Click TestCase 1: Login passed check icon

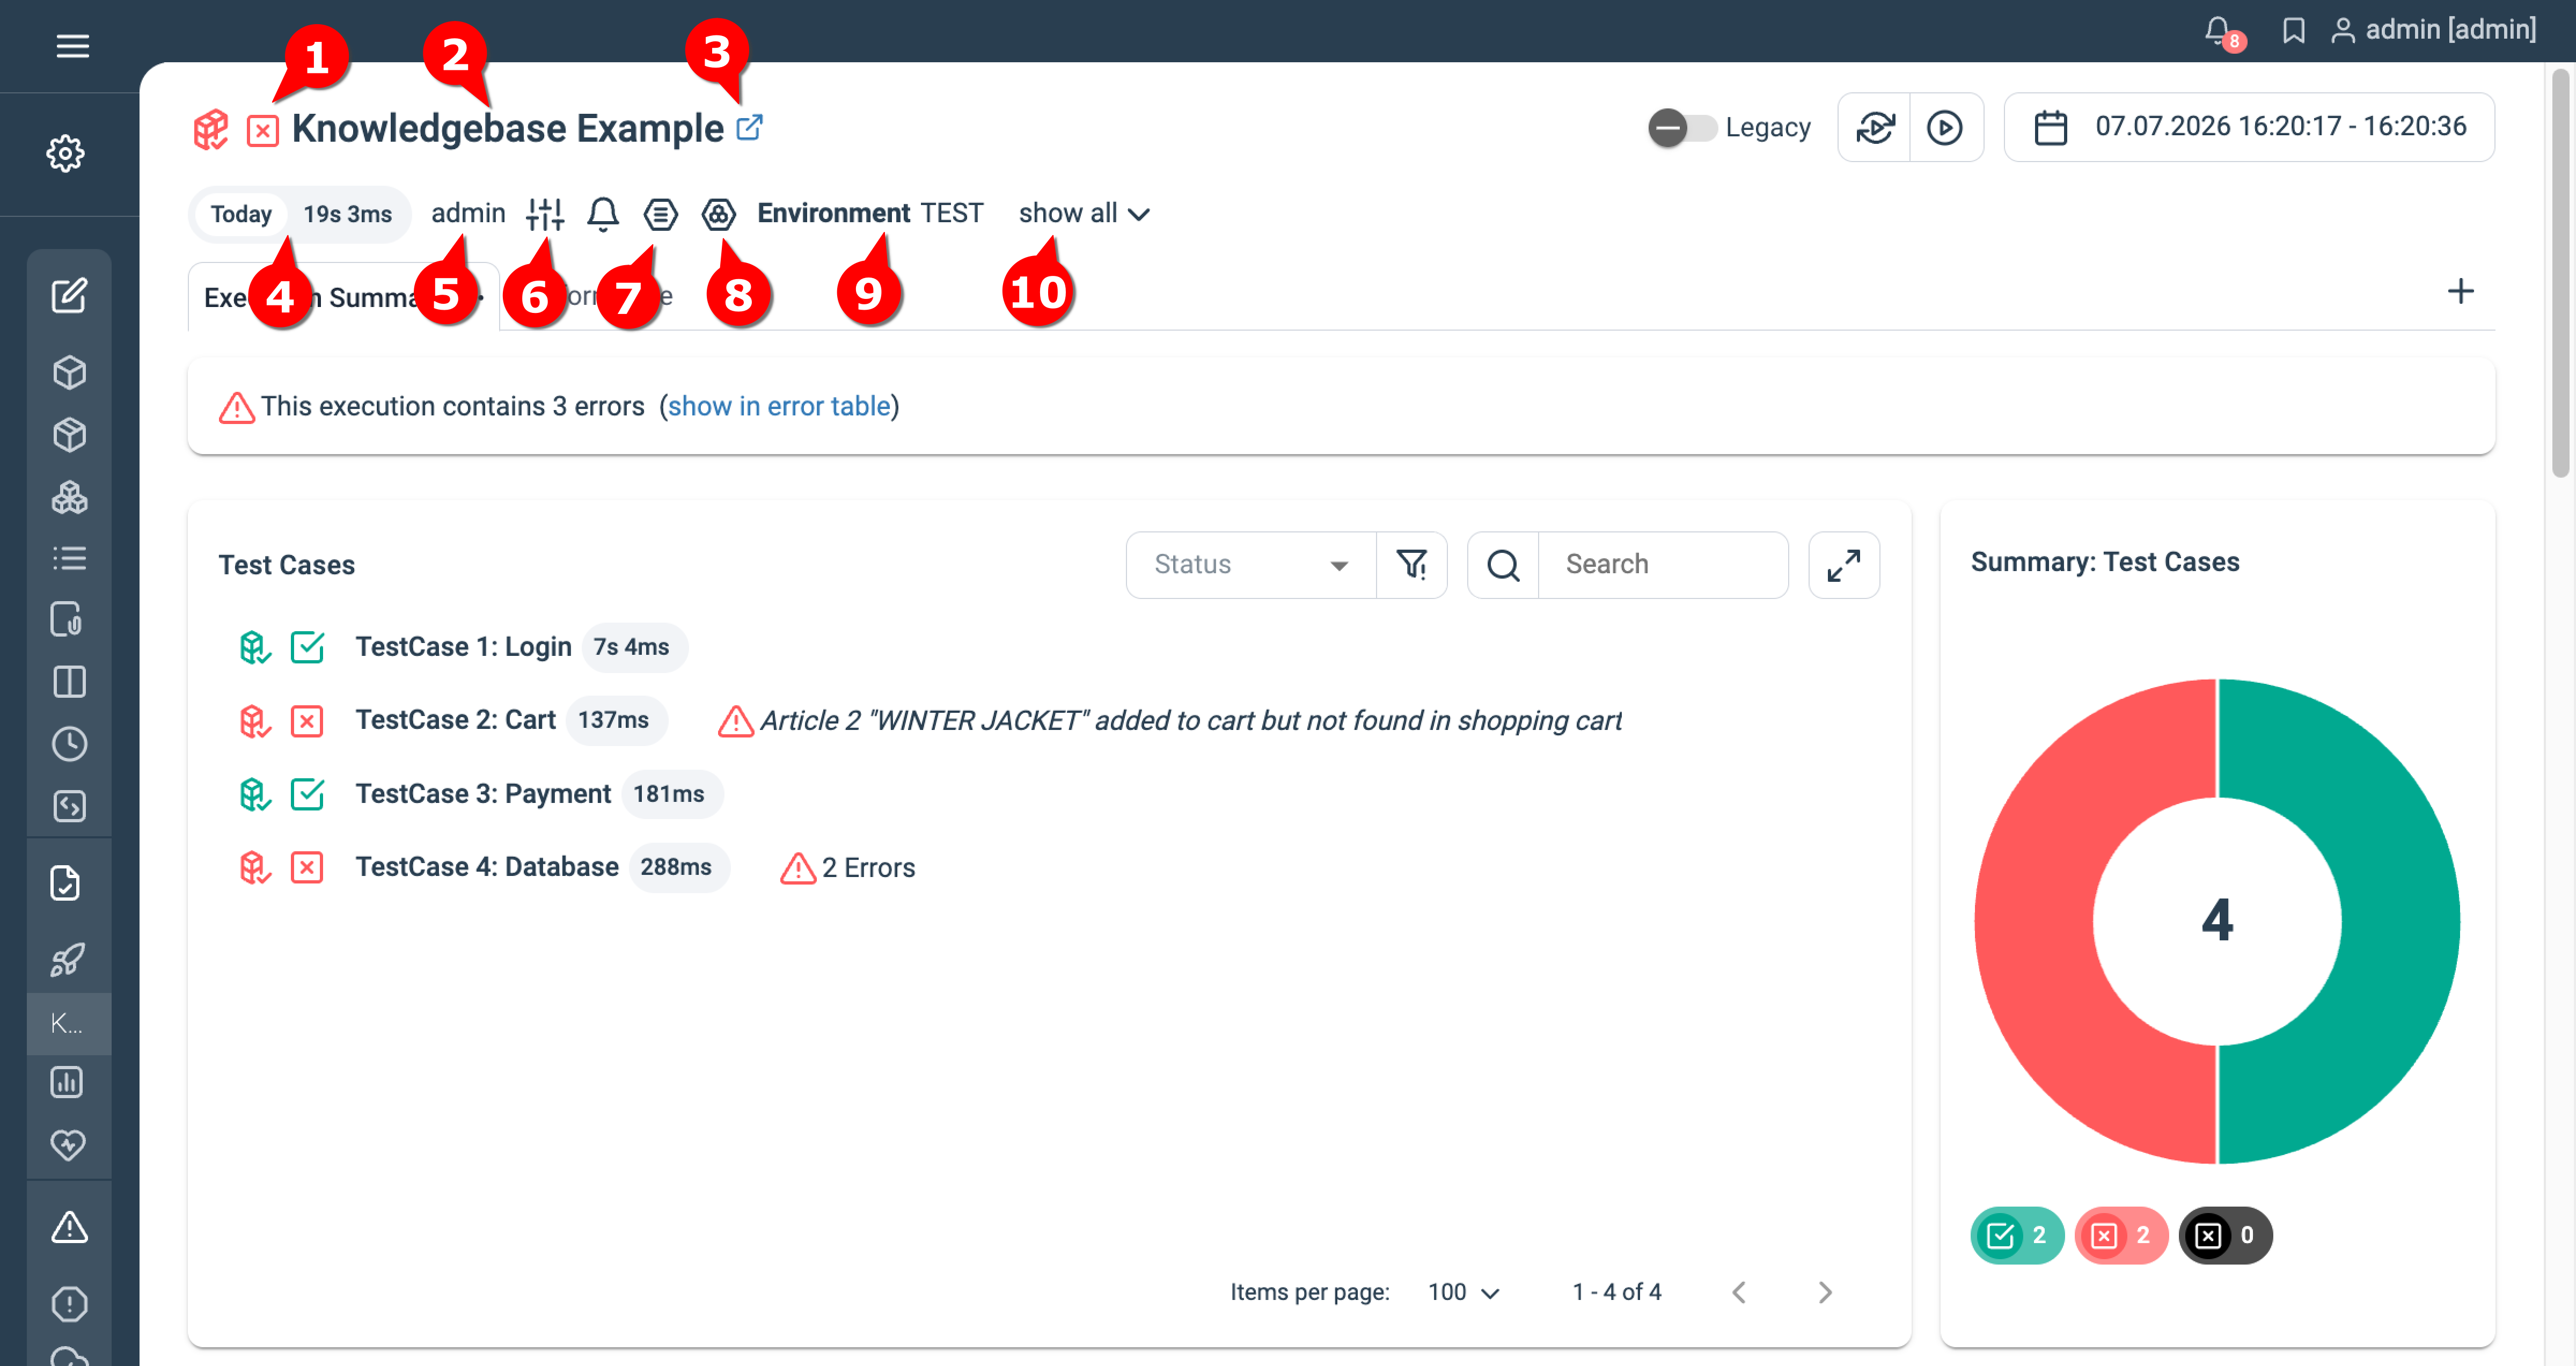point(307,647)
